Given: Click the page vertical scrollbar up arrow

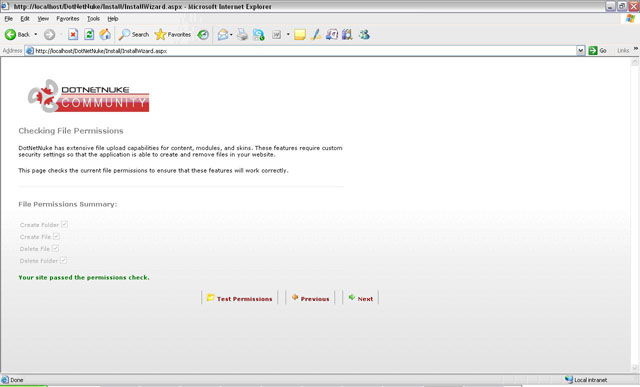Looking at the screenshot, I should [x=635, y=62].
